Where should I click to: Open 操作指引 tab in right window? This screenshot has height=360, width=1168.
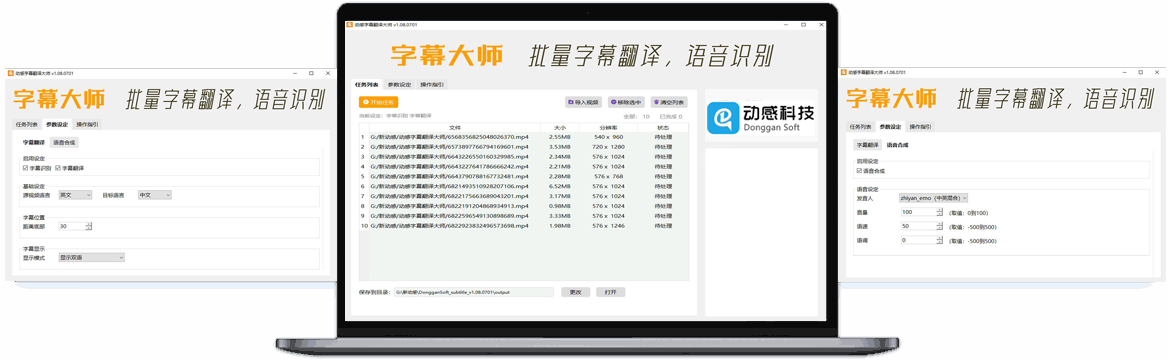920,127
